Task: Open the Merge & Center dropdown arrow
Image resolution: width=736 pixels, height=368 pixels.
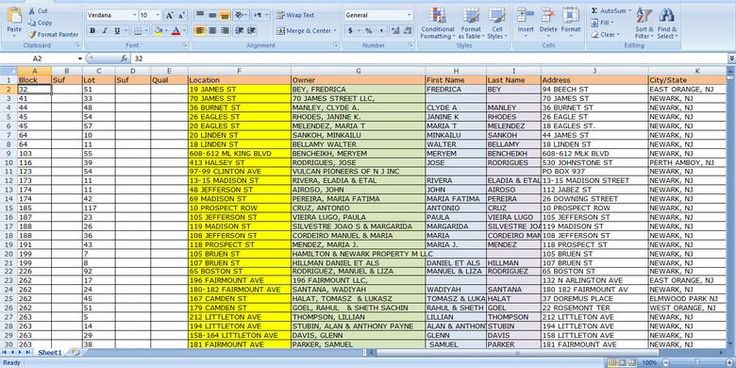Action: pyautogui.click(x=335, y=31)
